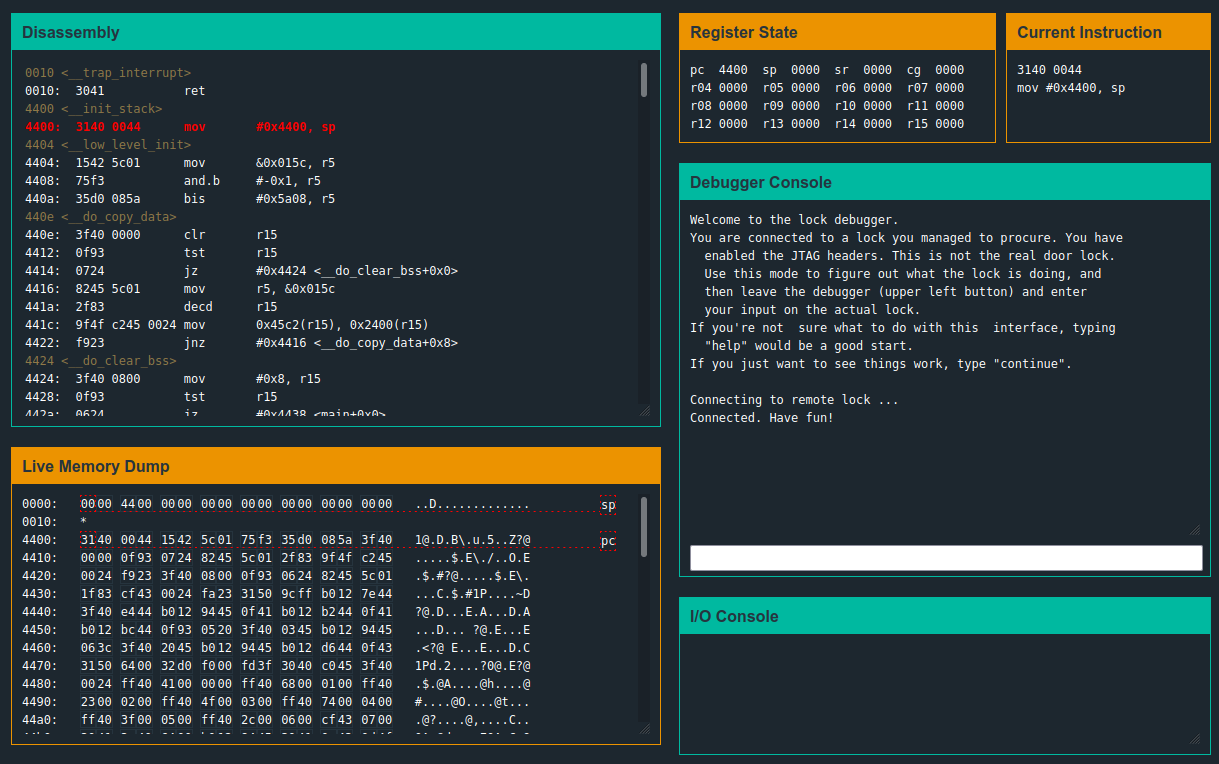Click the Live Memory Dump panel header
This screenshot has width=1219, height=764.
(x=336, y=466)
